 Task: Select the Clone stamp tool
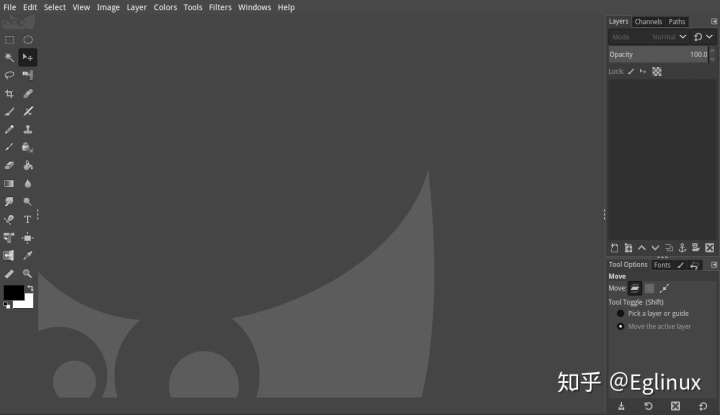click(x=28, y=129)
